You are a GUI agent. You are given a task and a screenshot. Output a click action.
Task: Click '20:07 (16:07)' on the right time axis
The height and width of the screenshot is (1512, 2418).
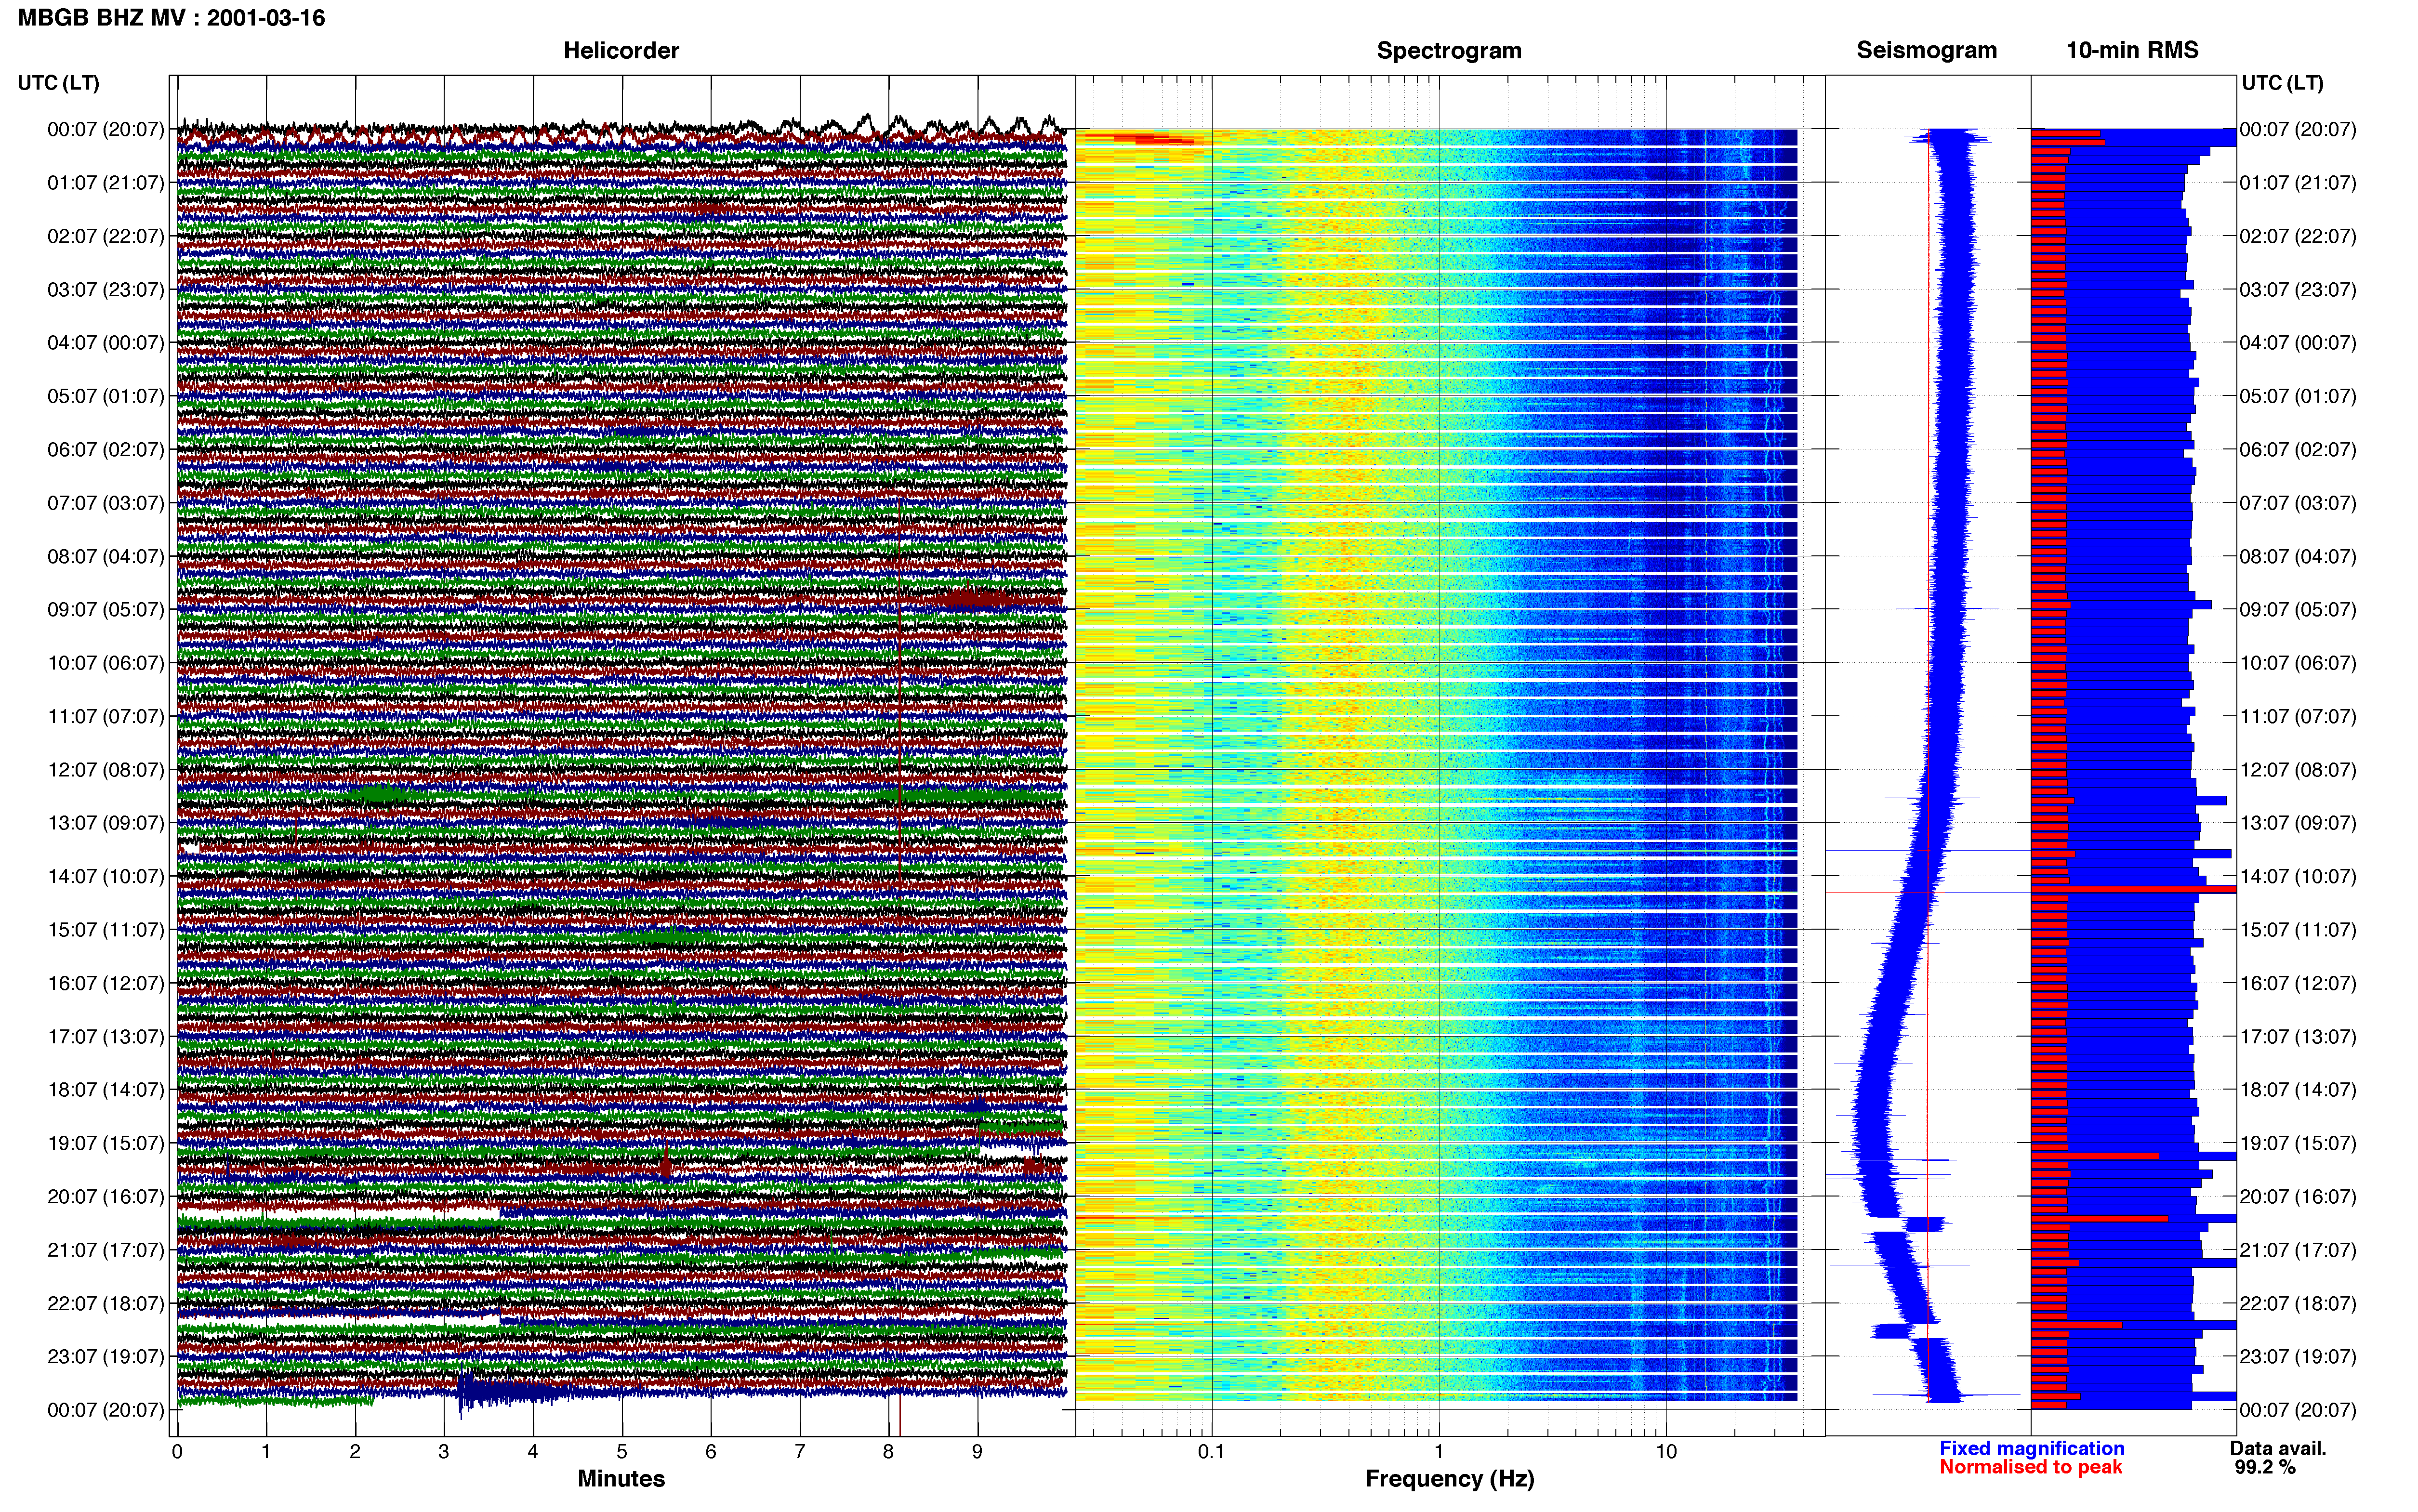click(x=2298, y=1197)
